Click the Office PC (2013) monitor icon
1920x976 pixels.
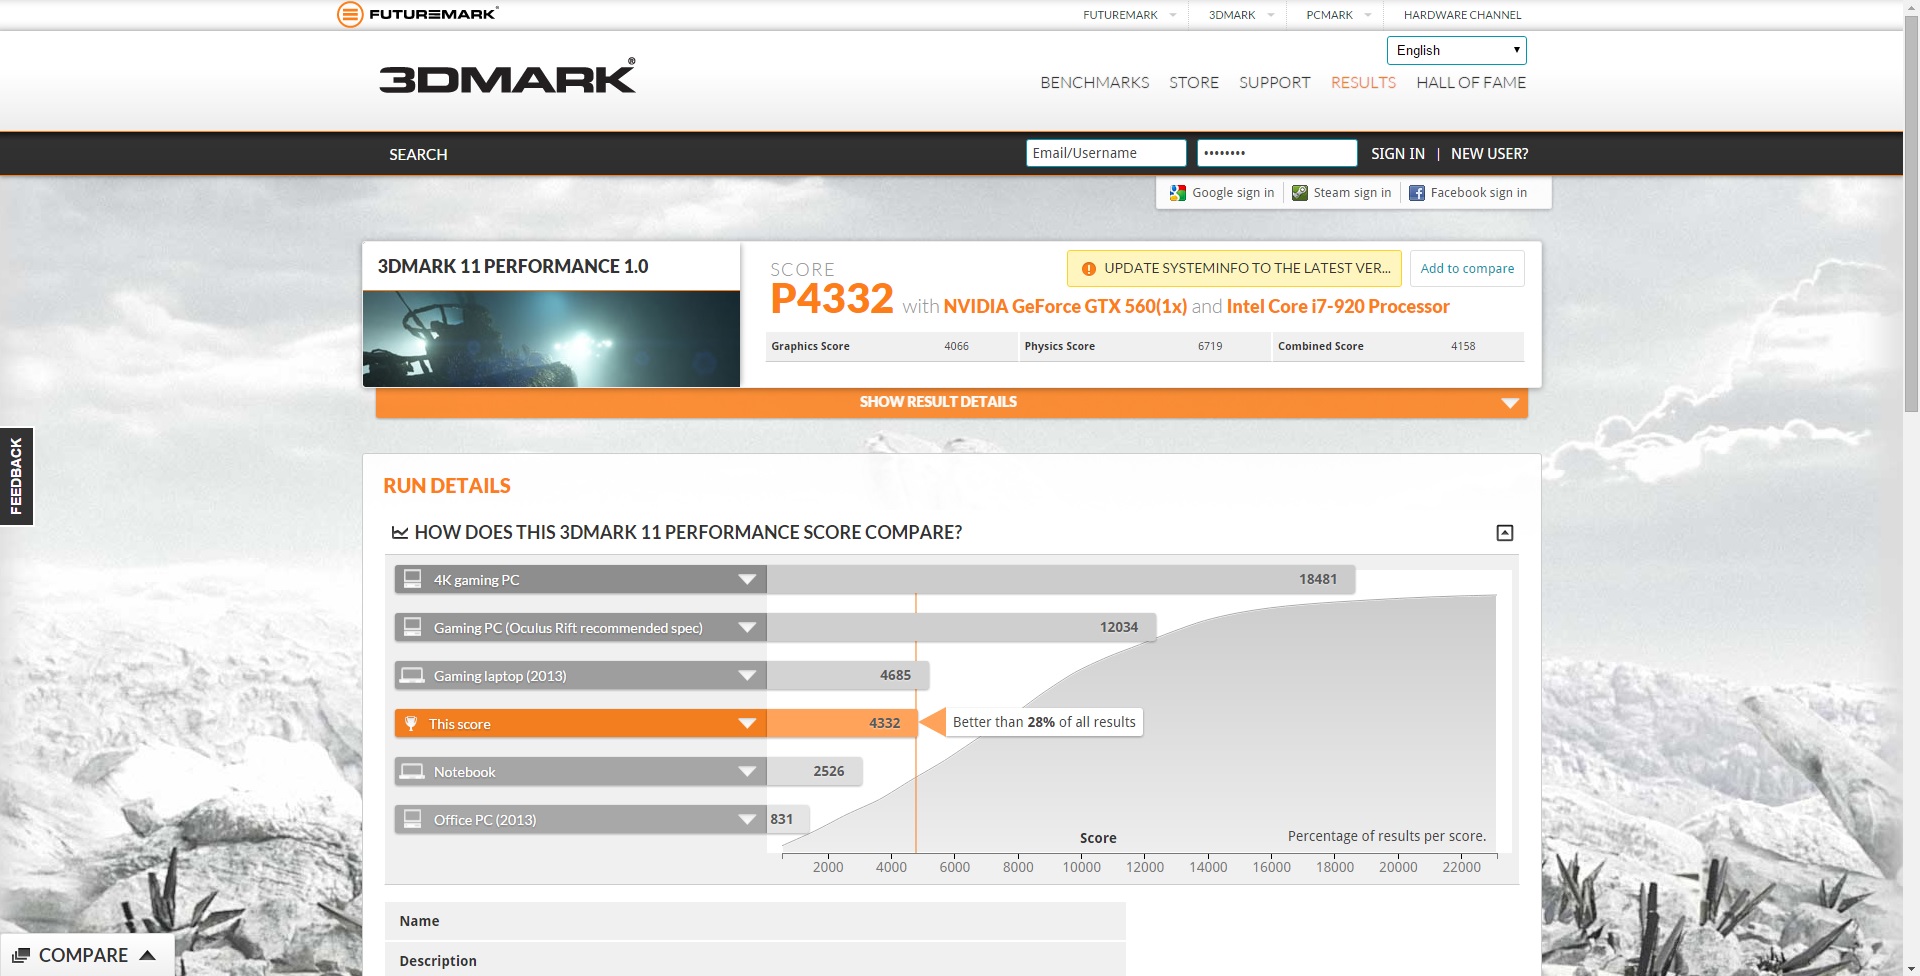(x=412, y=819)
